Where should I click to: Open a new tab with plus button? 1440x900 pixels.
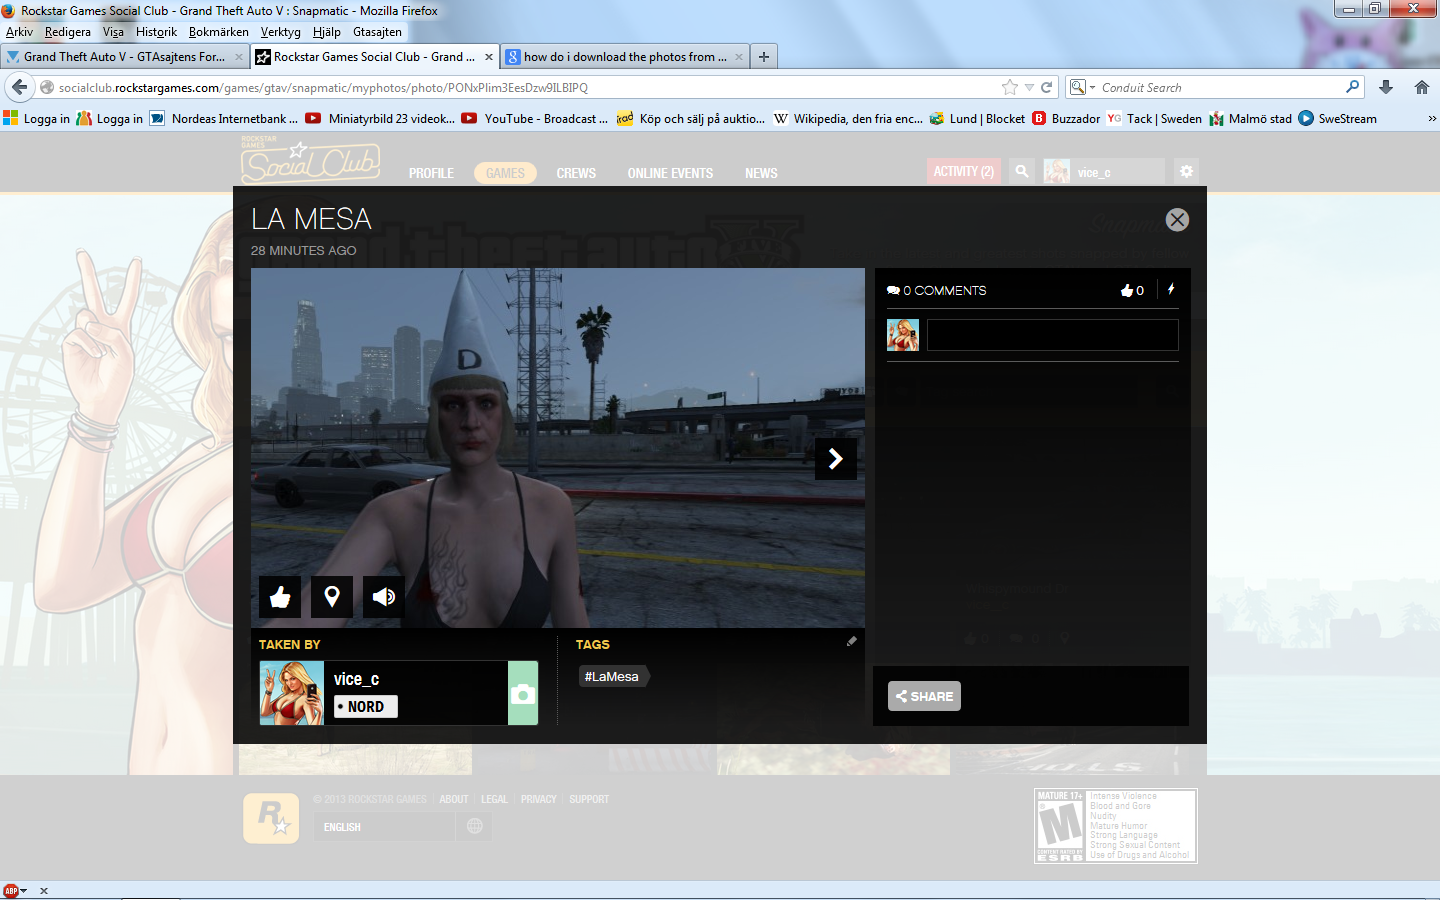(764, 57)
